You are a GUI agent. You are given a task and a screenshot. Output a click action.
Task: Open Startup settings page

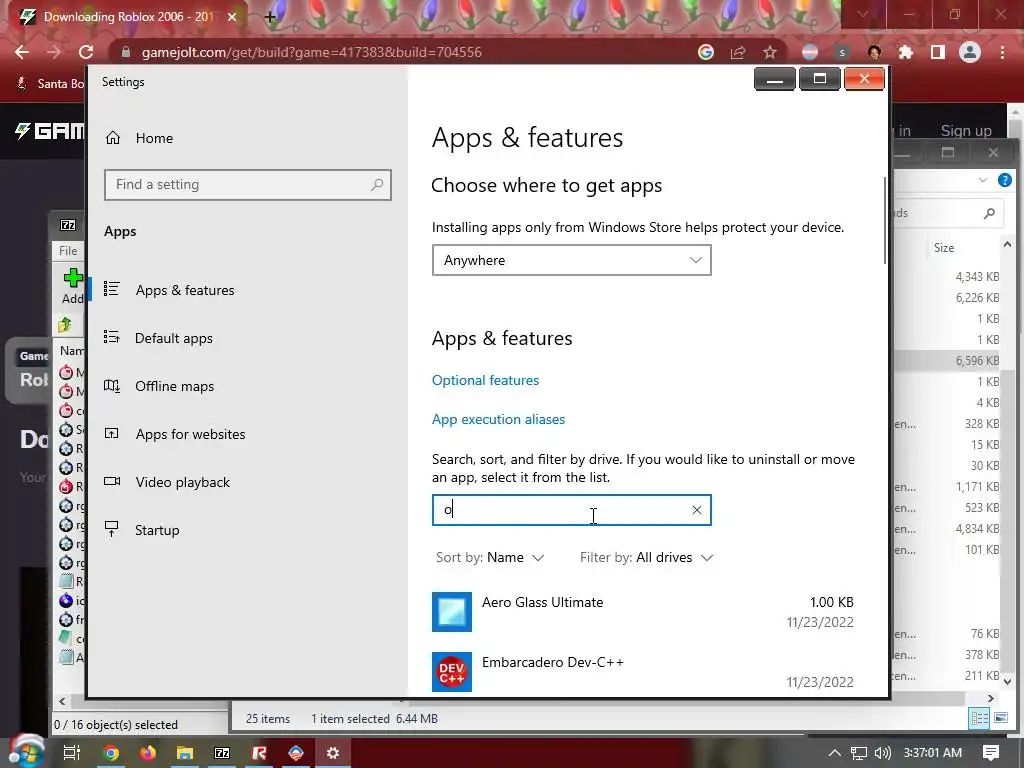(157, 530)
